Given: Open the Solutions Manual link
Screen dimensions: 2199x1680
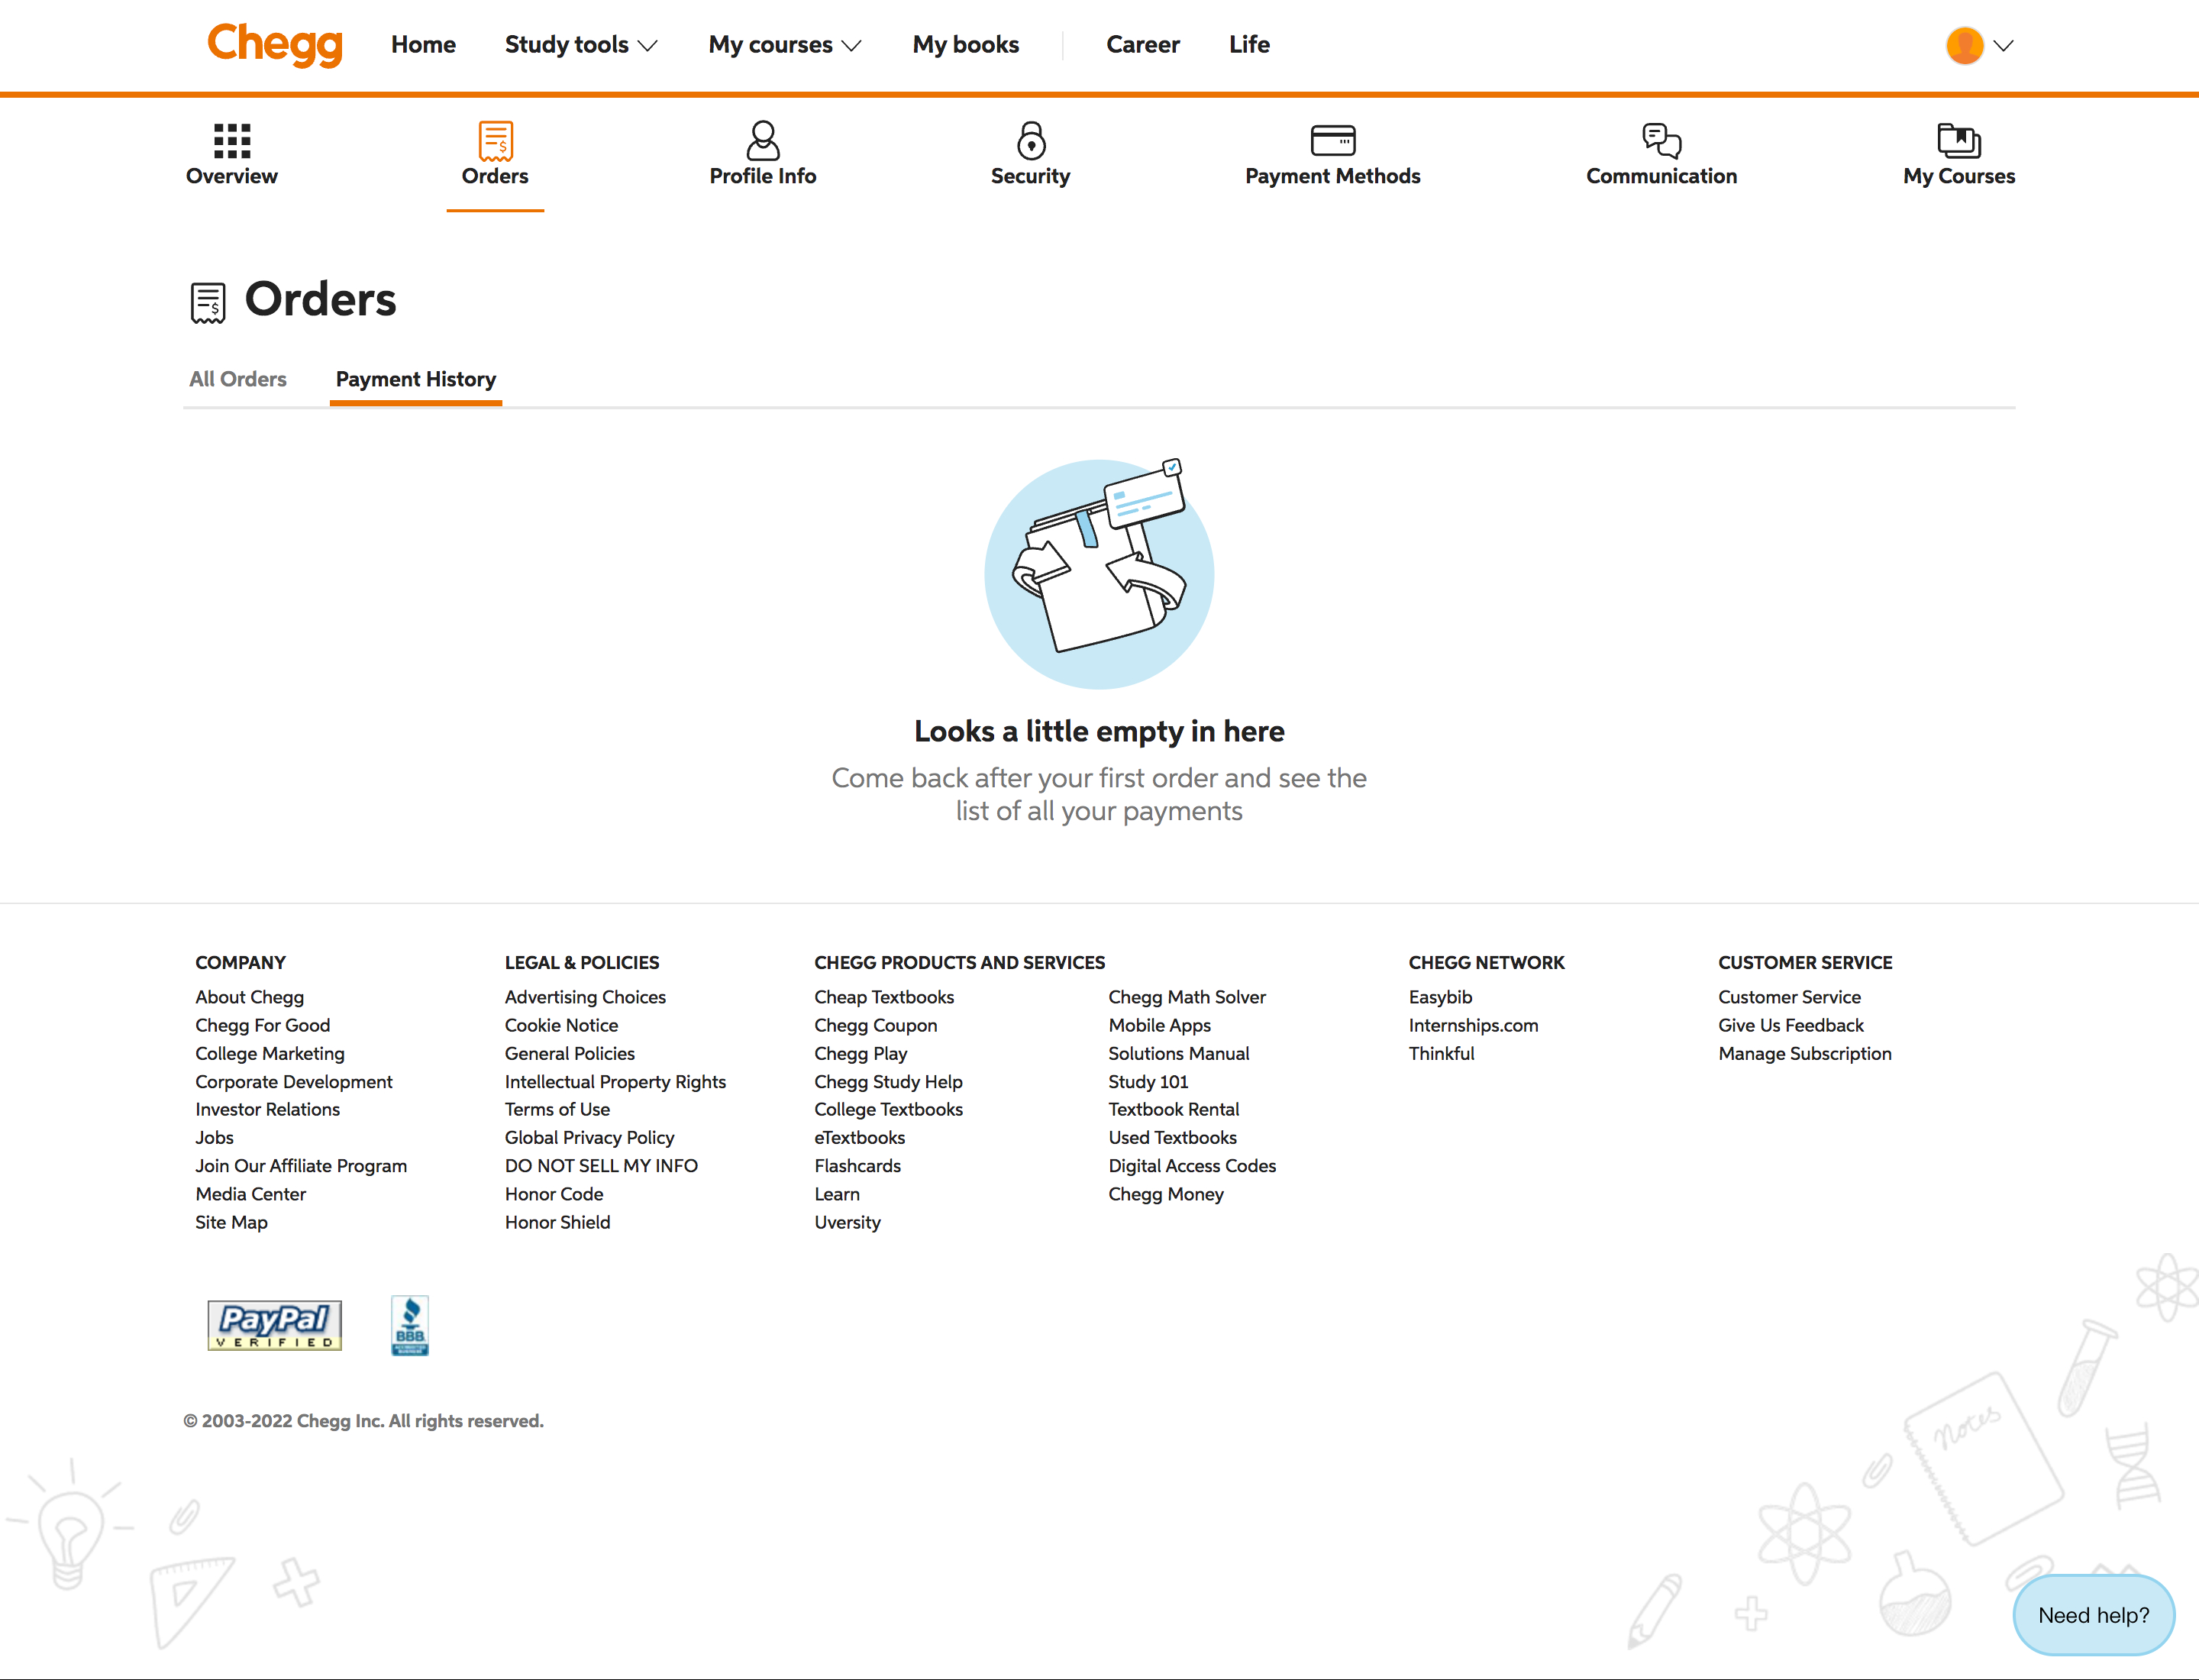Looking at the screenshot, I should click(1179, 1053).
